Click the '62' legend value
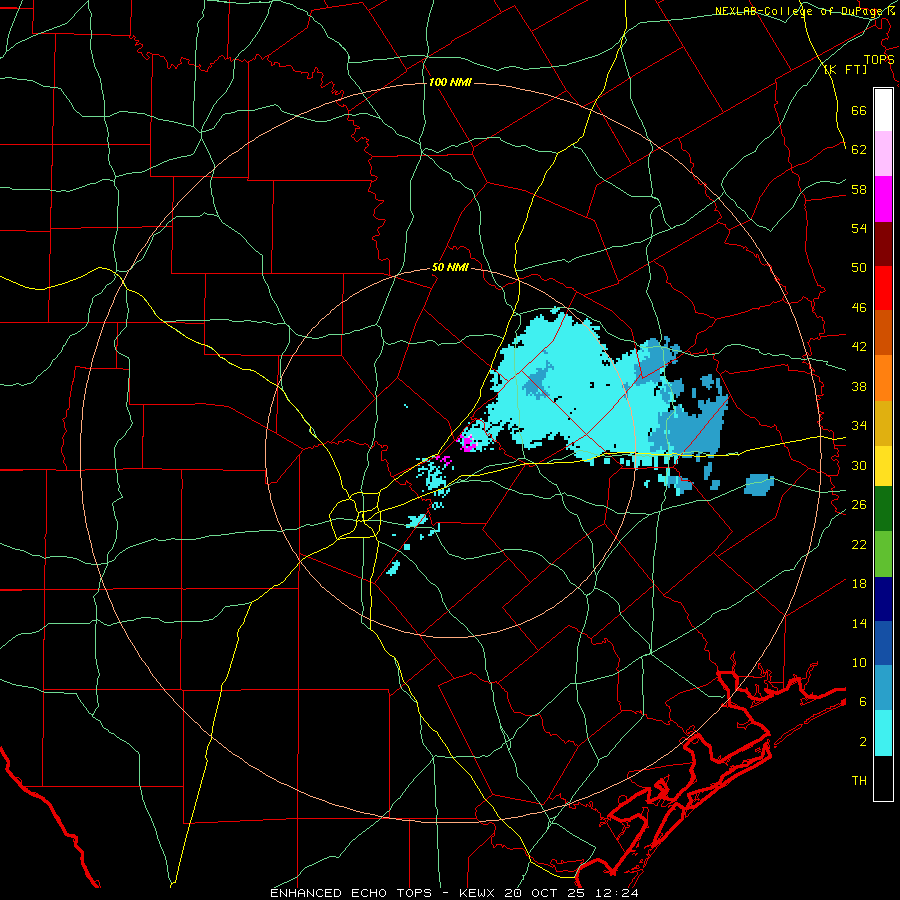900x900 pixels. pyautogui.click(x=859, y=150)
